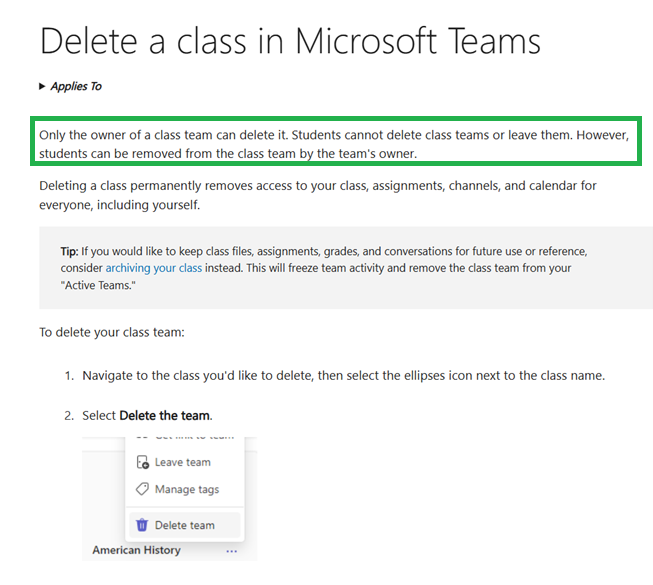
Task: Click the Leave team icon
Action: 142,462
